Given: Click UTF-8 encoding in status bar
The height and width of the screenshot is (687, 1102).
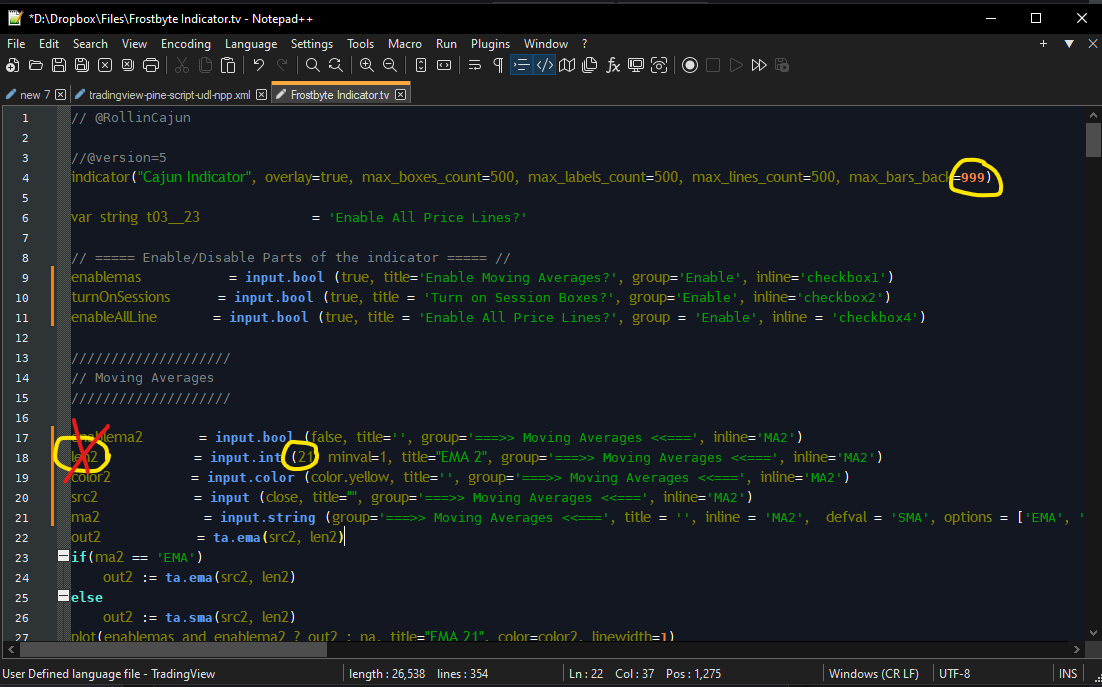Looking at the screenshot, I should [x=954, y=674].
